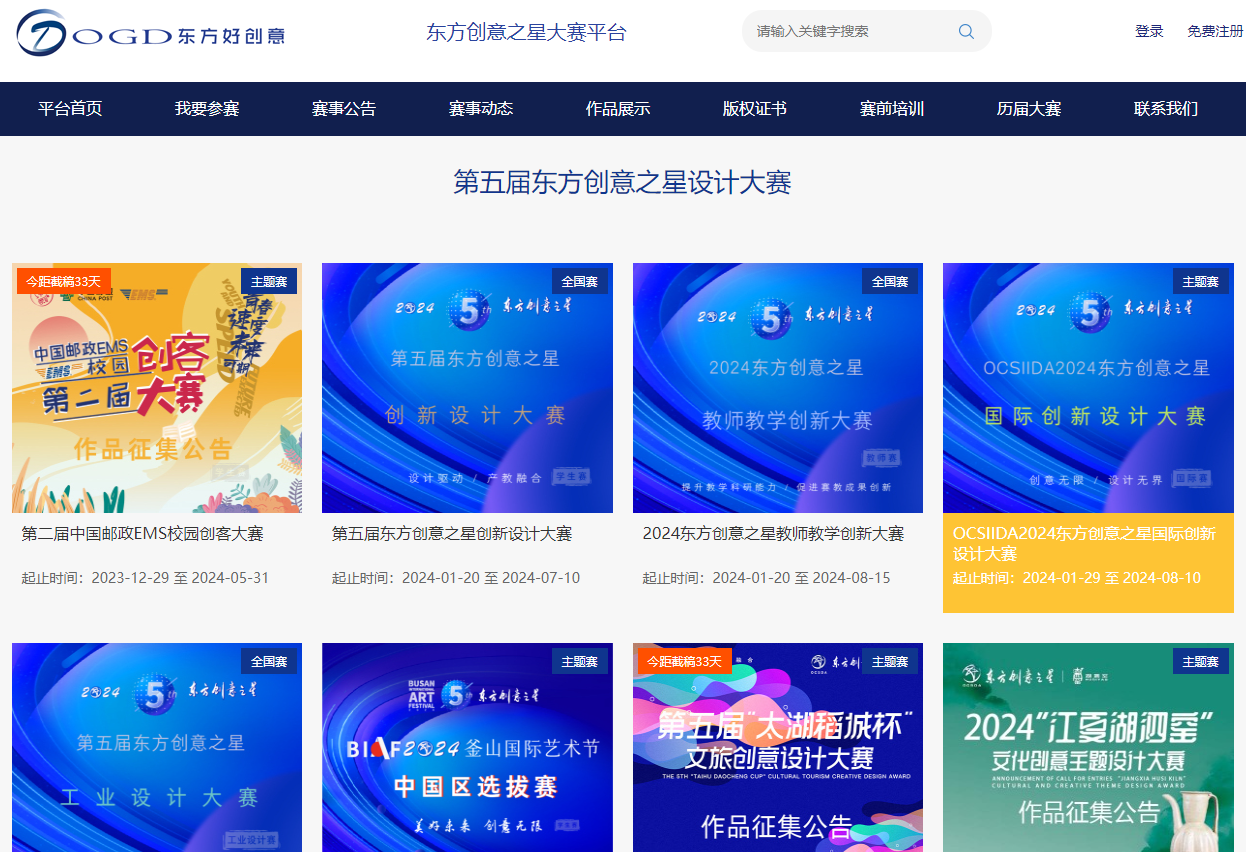Click the 免费注册 registration link
This screenshot has height=852, width=1246.
click(x=1214, y=31)
